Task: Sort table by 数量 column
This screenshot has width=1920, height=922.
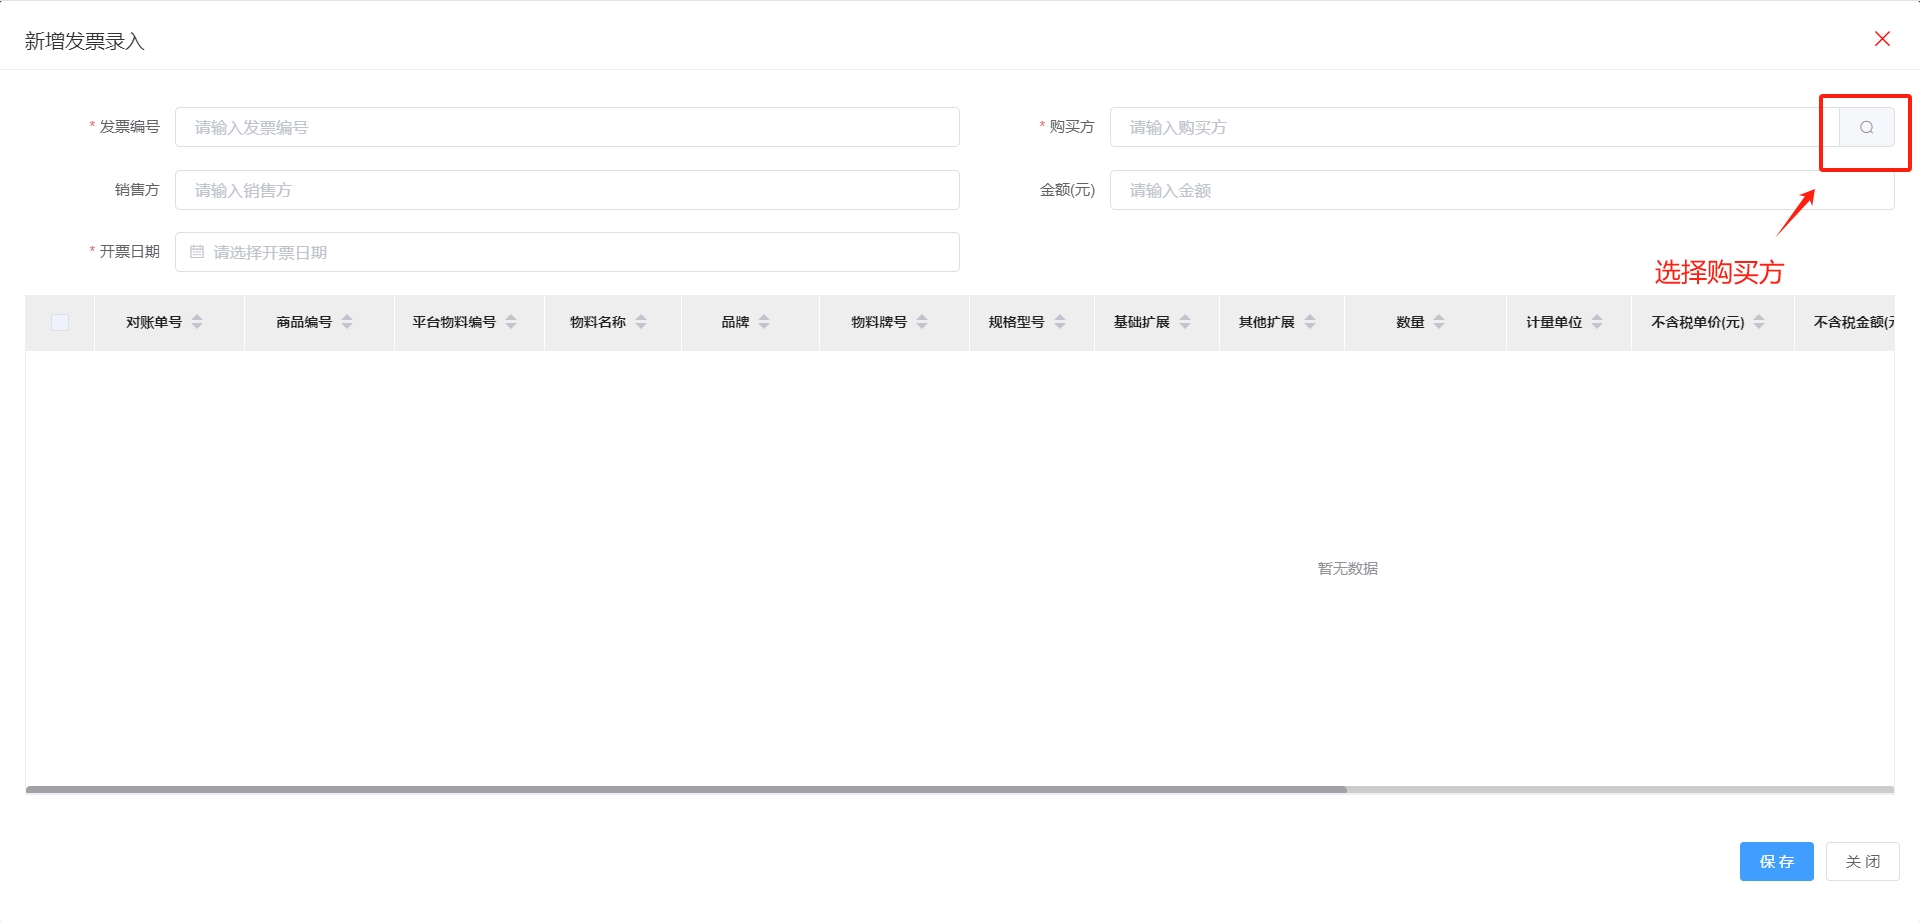Action: (1439, 322)
